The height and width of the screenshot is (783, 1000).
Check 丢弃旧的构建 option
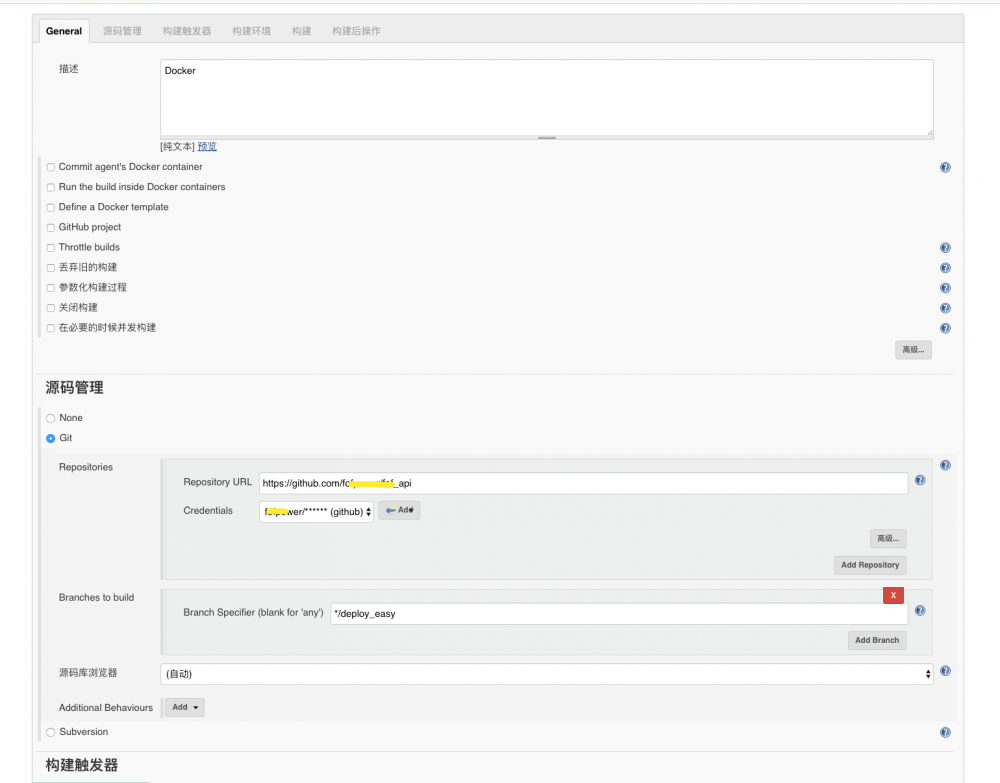(x=50, y=268)
